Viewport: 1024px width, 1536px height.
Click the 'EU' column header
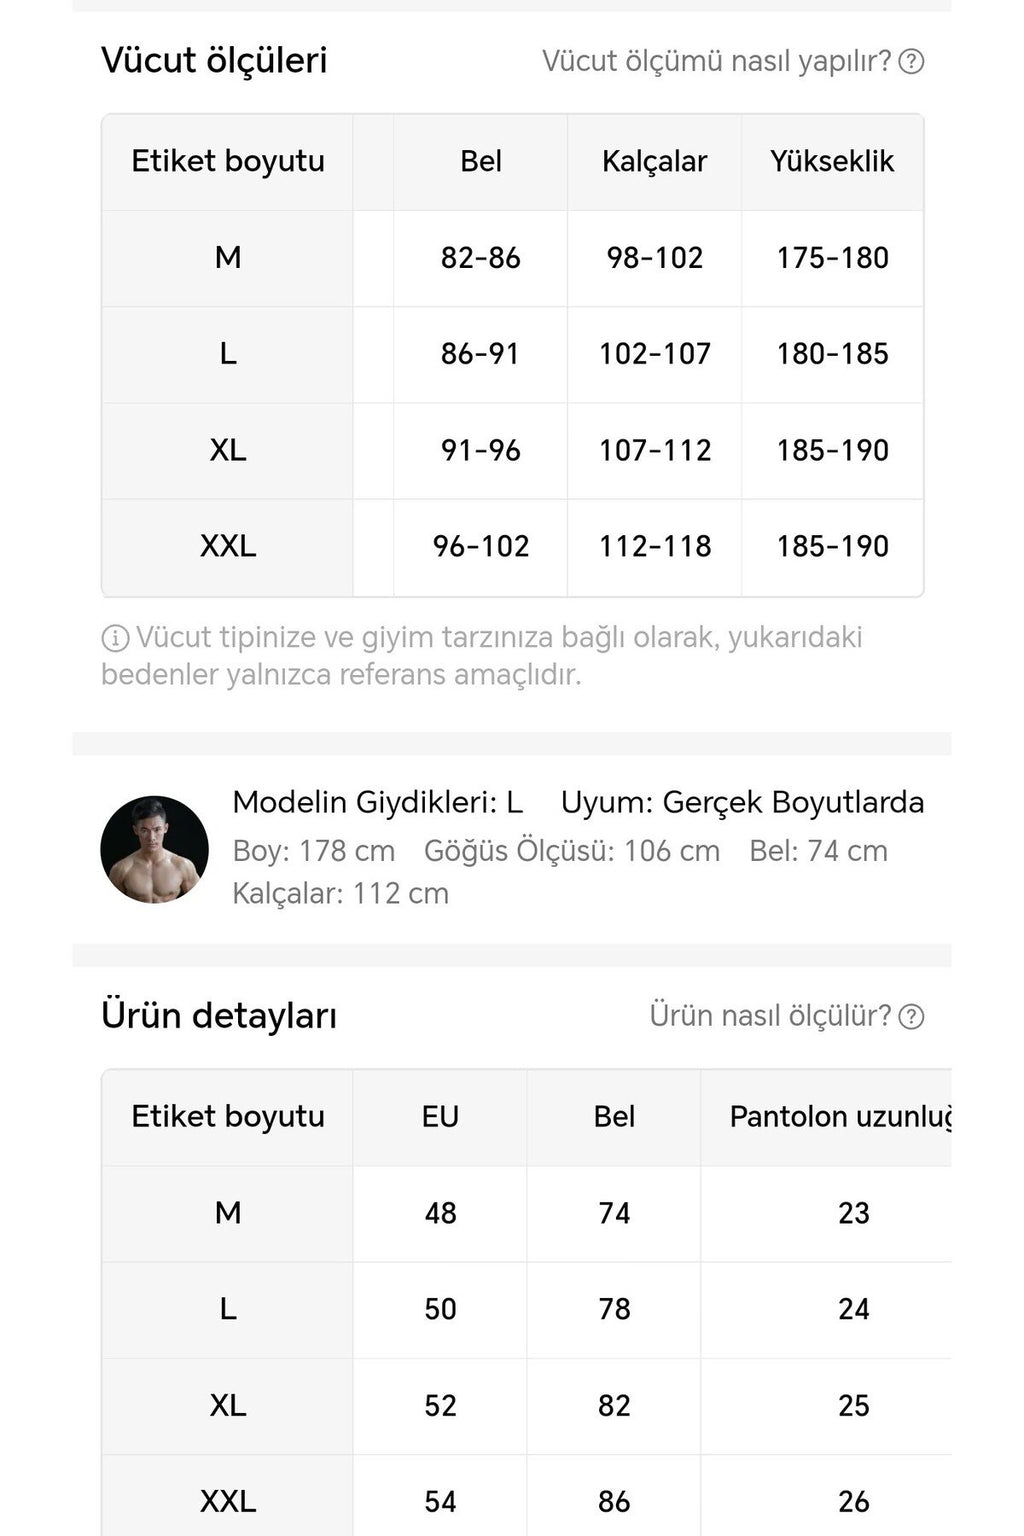[439, 1117]
